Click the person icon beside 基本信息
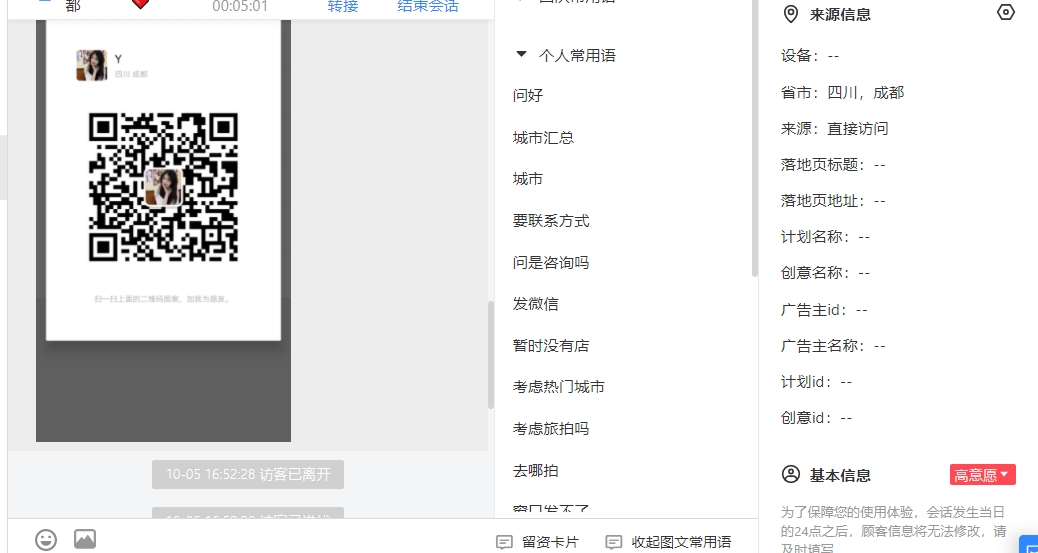 point(790,474)
